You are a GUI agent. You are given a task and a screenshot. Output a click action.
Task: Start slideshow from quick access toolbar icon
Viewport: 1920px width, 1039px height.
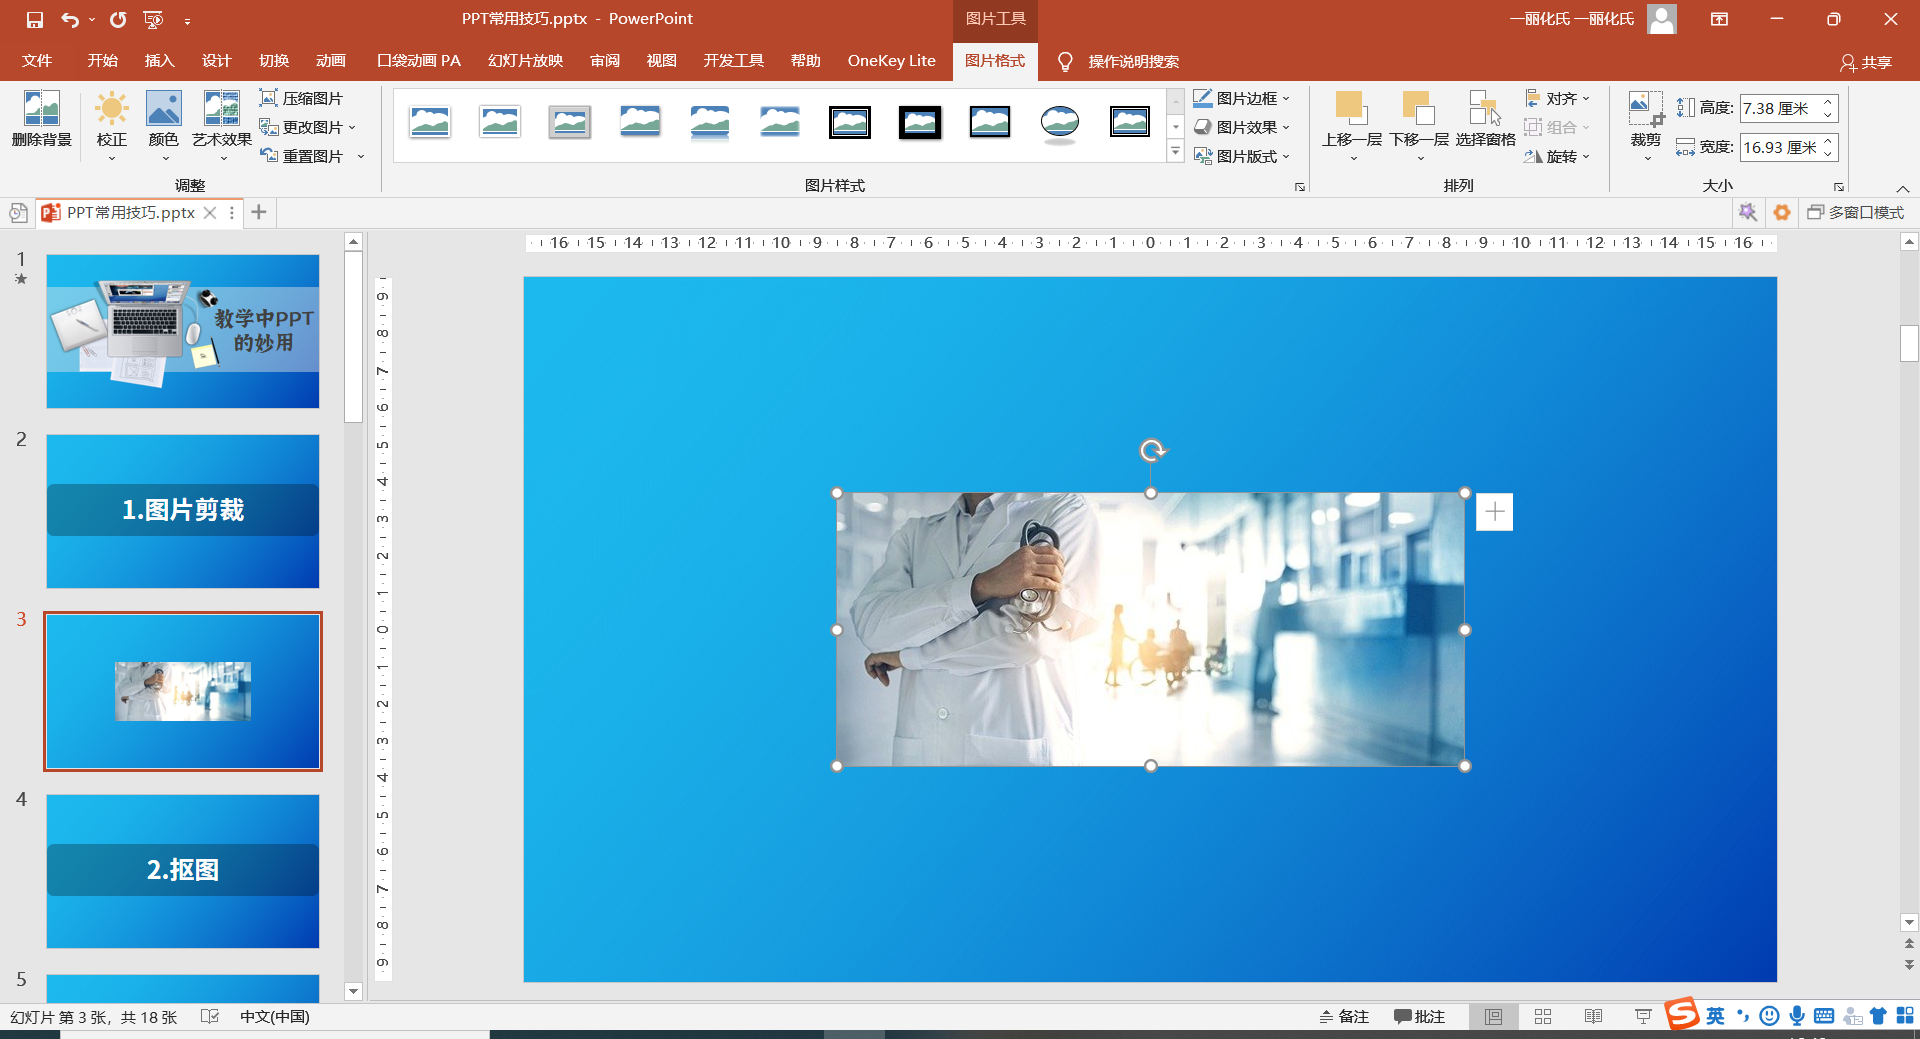click(x=153, y=19)
